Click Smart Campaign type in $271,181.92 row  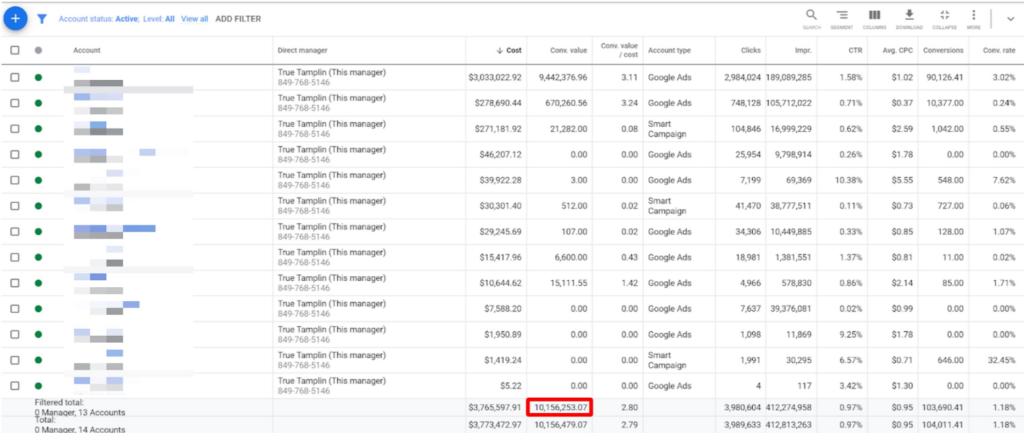pos(667,129)
